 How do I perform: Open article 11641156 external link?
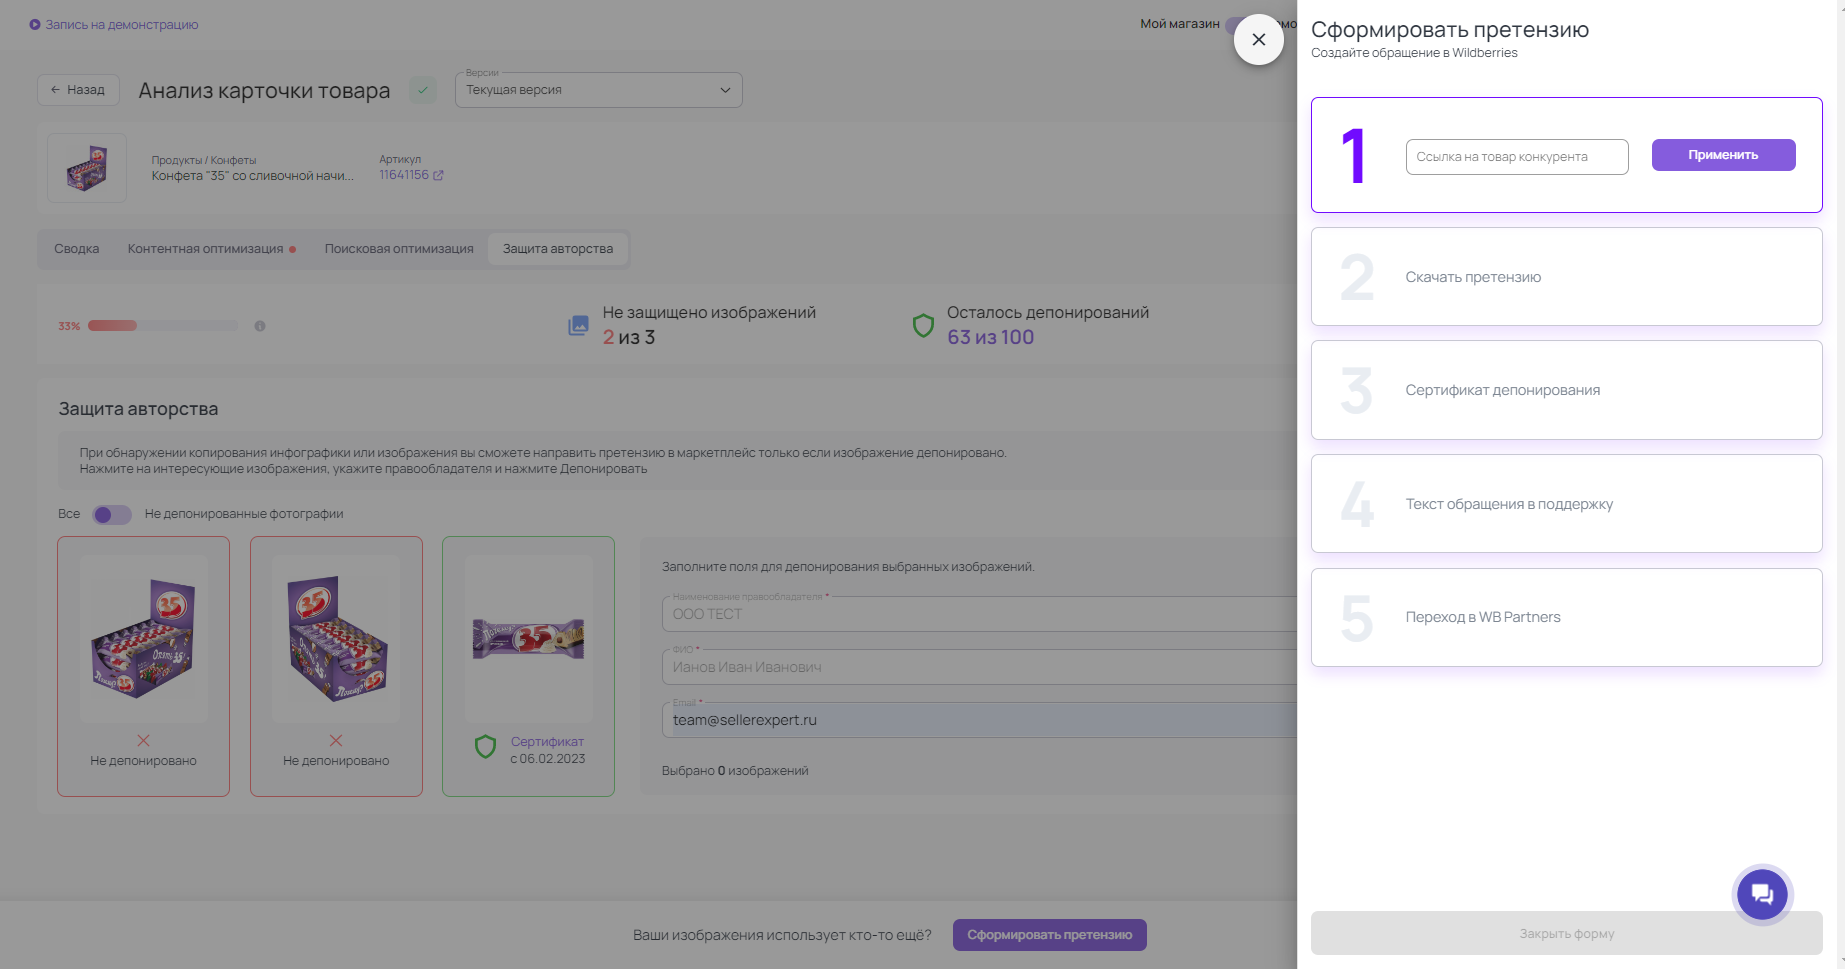[438, 175]
